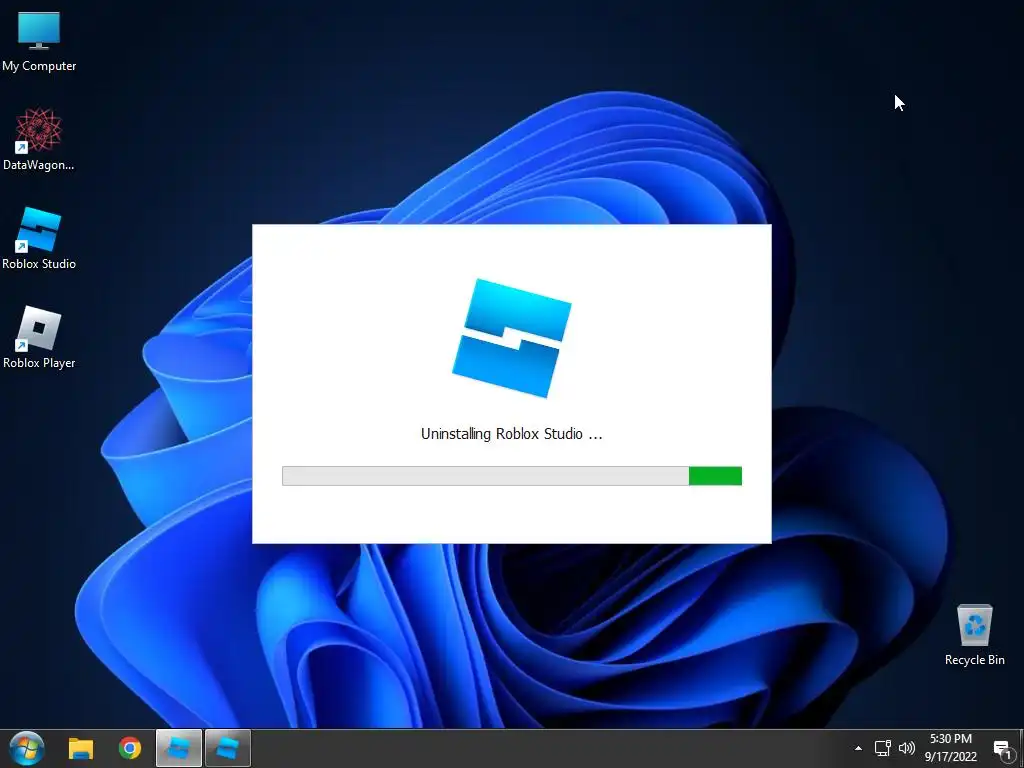Click the 'Uninstalling Roblox Studio ...' text
The height and width of the screenshot is (768, 1024).
pyautogui.click(x=512, y=434)
